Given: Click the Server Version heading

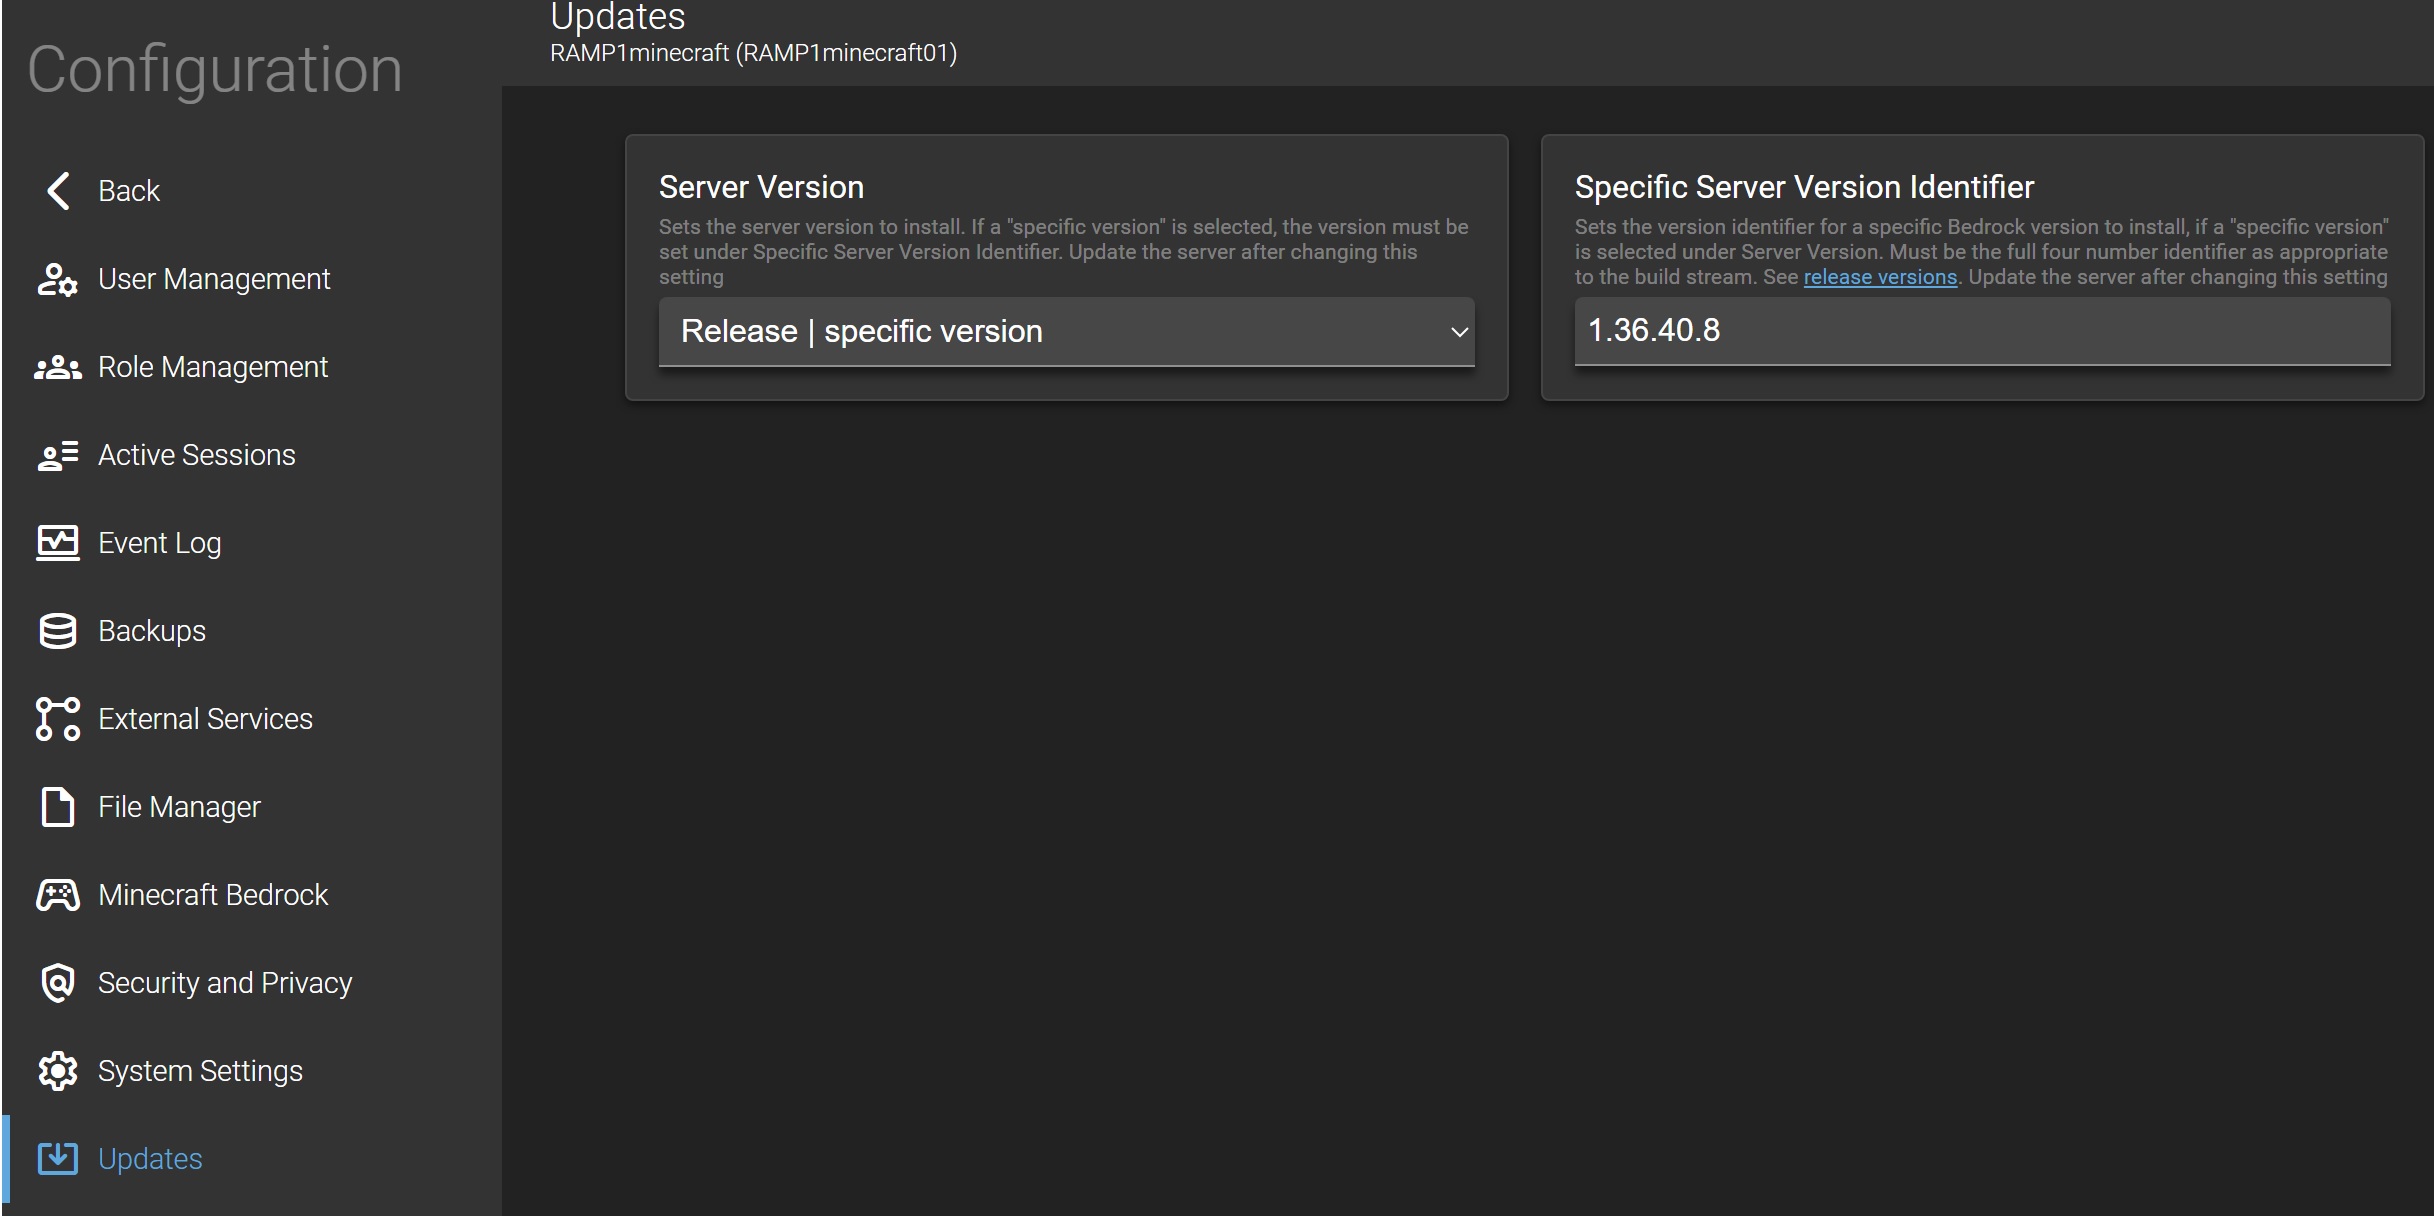Looking at the screenshot, I should coord(761,187).
